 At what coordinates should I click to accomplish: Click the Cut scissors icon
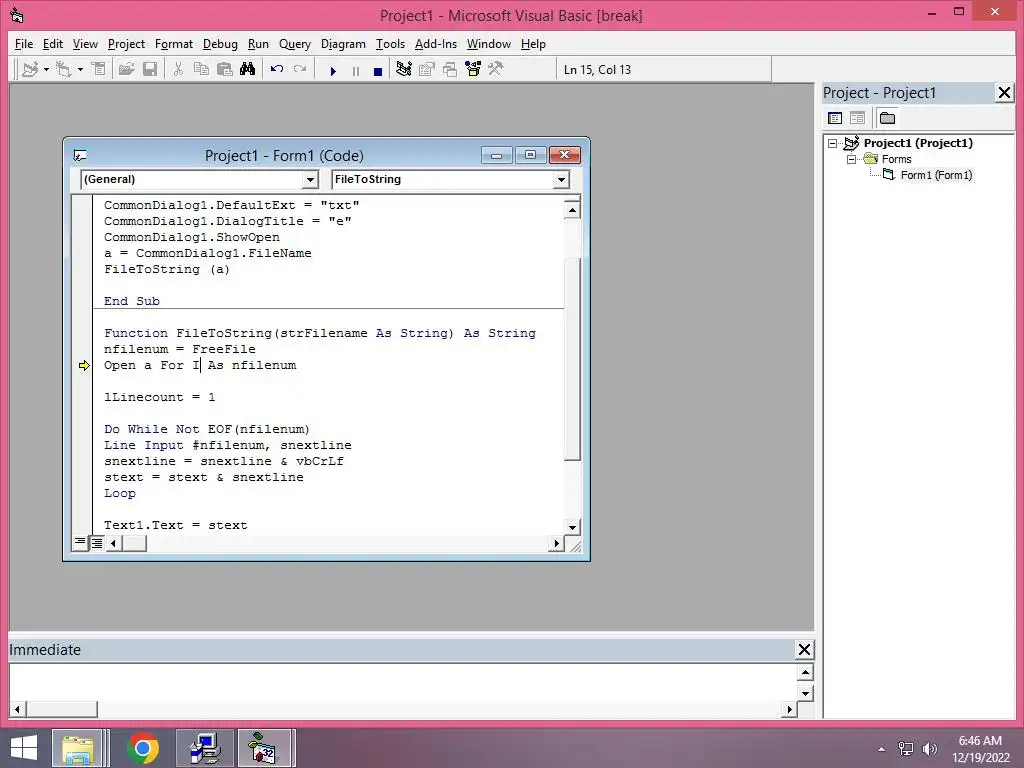pyautogui.click(x=178, y=69)
